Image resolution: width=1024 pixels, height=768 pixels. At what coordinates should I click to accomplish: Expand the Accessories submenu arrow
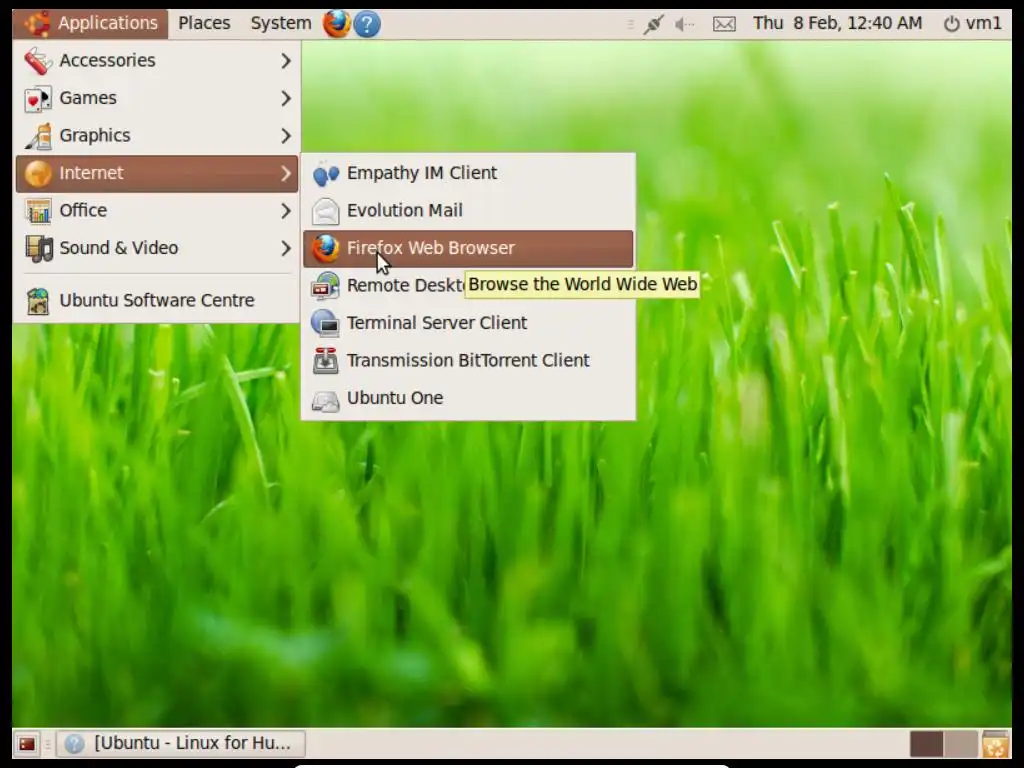tap(285, 61)
